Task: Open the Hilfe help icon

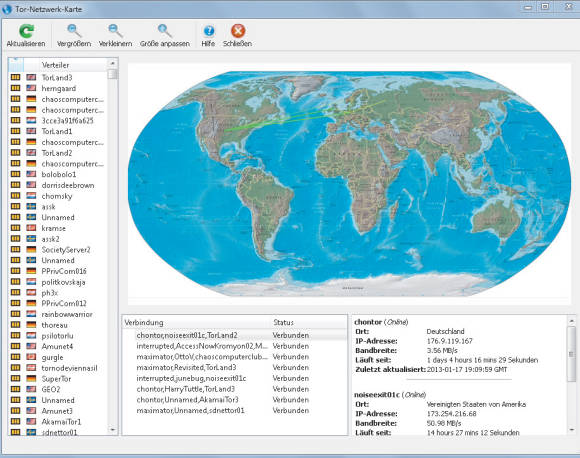Action: pyautogui.click(x=209, y=31)
